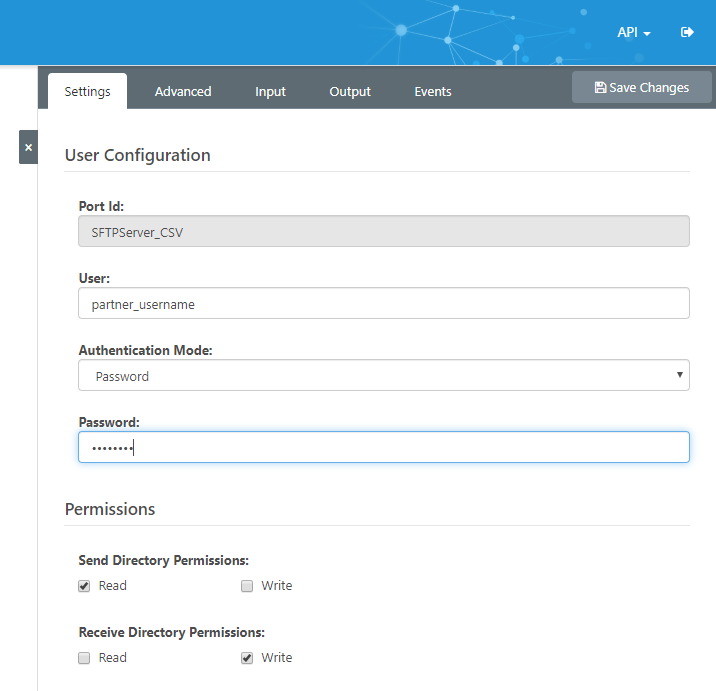Image resolution: width=716 pixels, height=691 pixels.
Task: Switch to the Advanced tab
Action: click(x=183, y=91)
